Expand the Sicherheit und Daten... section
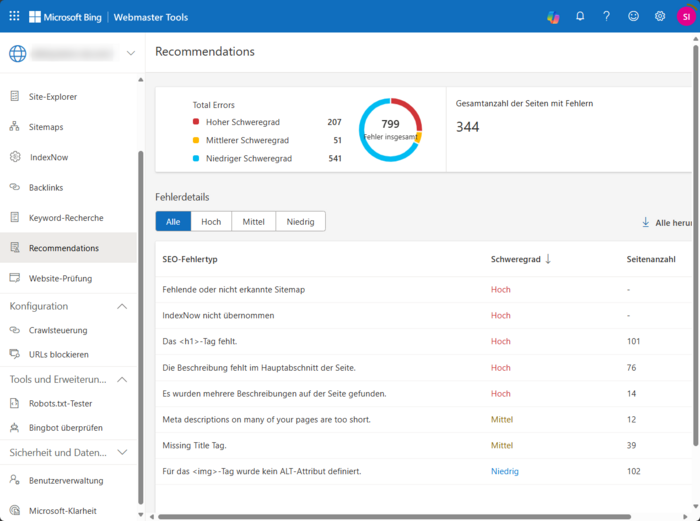 tap(122, 452)
